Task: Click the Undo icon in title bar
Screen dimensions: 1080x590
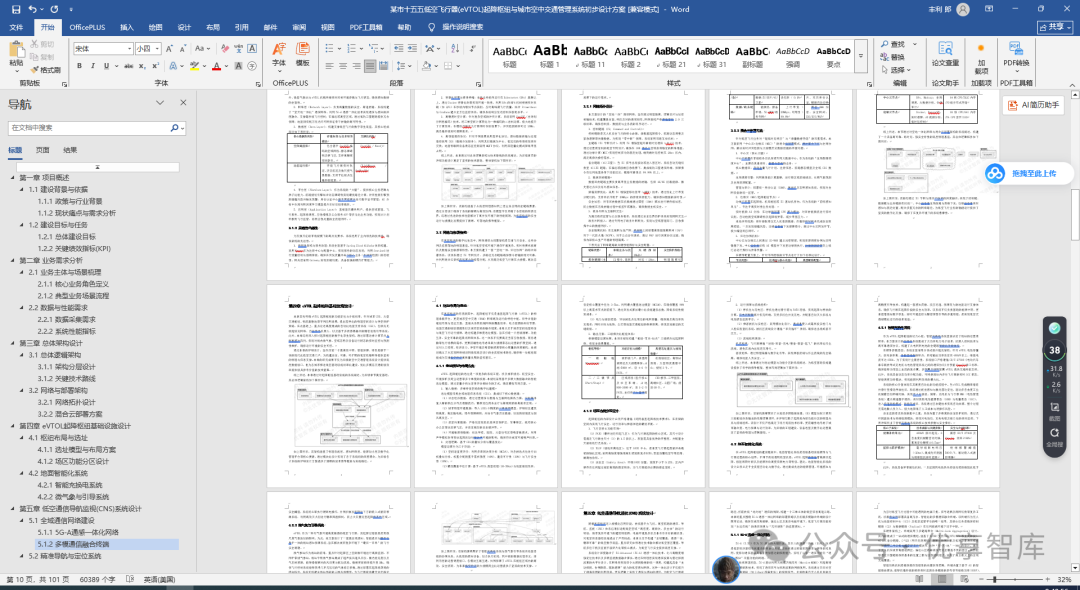Action: coord(34,10)
